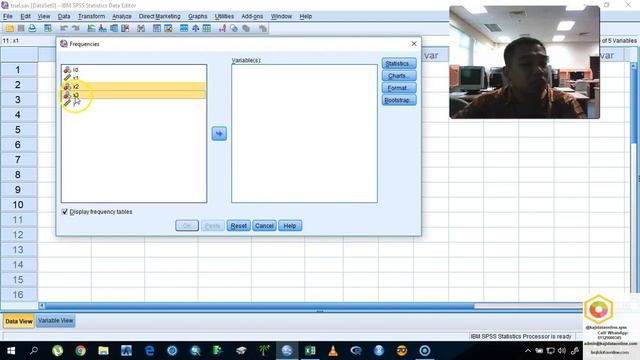Image resolution: width=640 pixels, height=360 pixels.
Task: Switch to the Variable View tab
Action: coord(56,321)
